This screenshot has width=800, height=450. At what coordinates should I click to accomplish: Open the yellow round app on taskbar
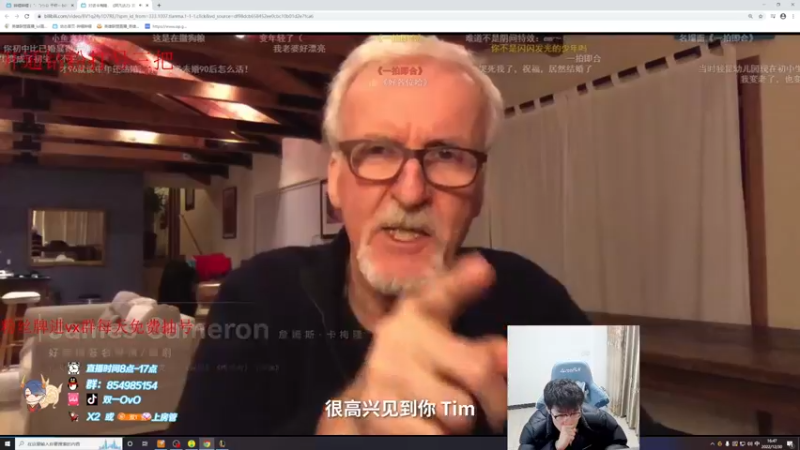click(x=191, y=444)
